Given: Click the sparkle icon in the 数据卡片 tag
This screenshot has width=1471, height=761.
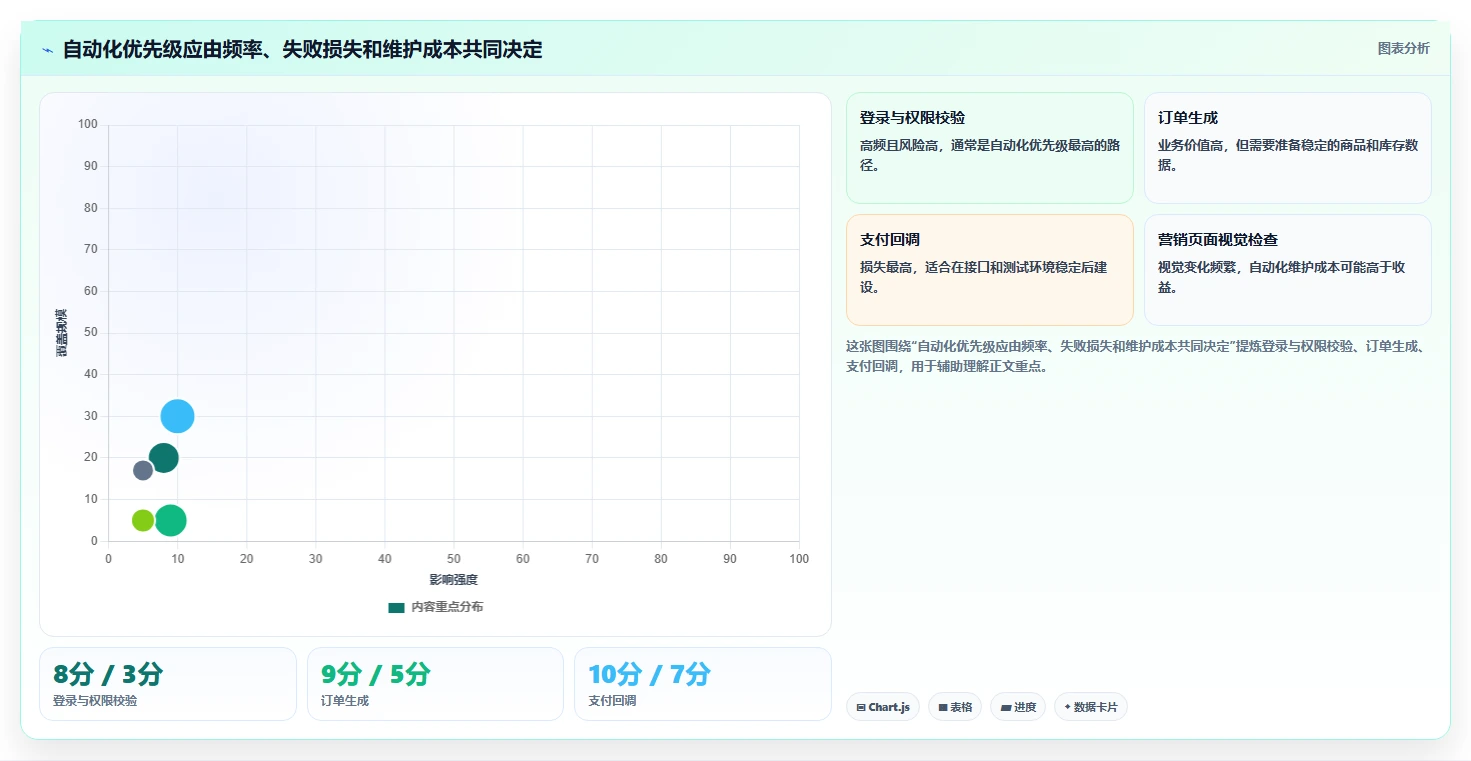Looking at the screenshot, I should coord(1068,707).
